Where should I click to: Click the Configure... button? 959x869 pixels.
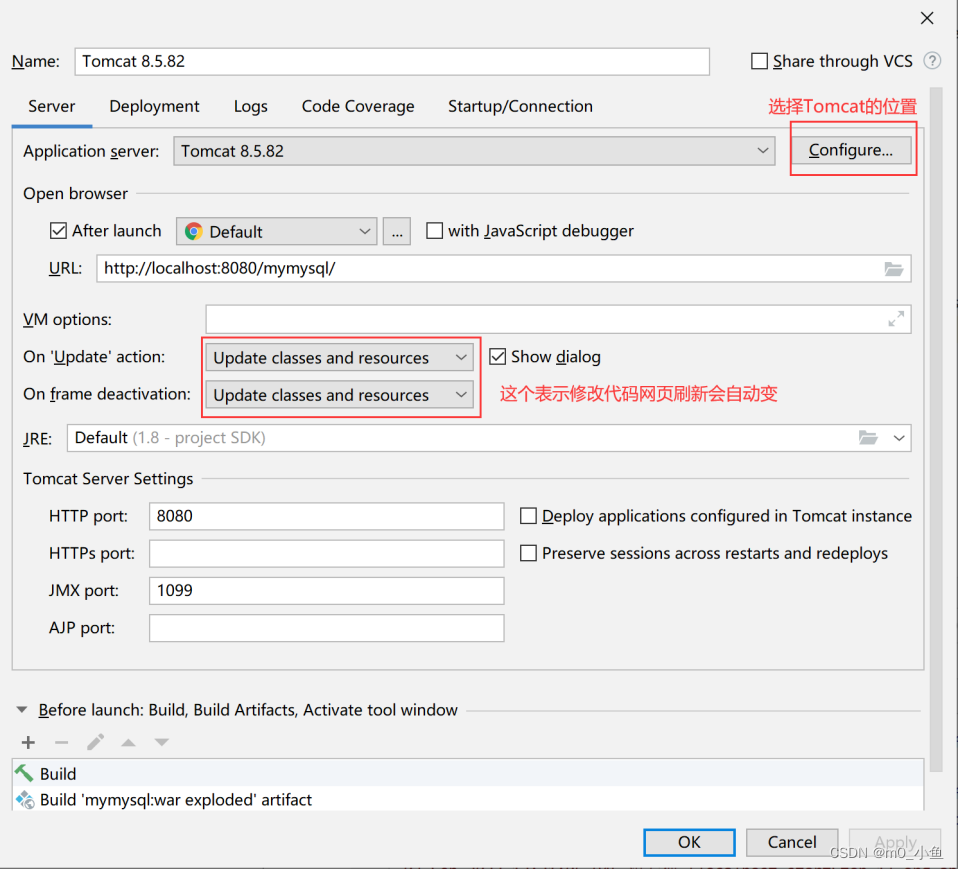[850, 150]
